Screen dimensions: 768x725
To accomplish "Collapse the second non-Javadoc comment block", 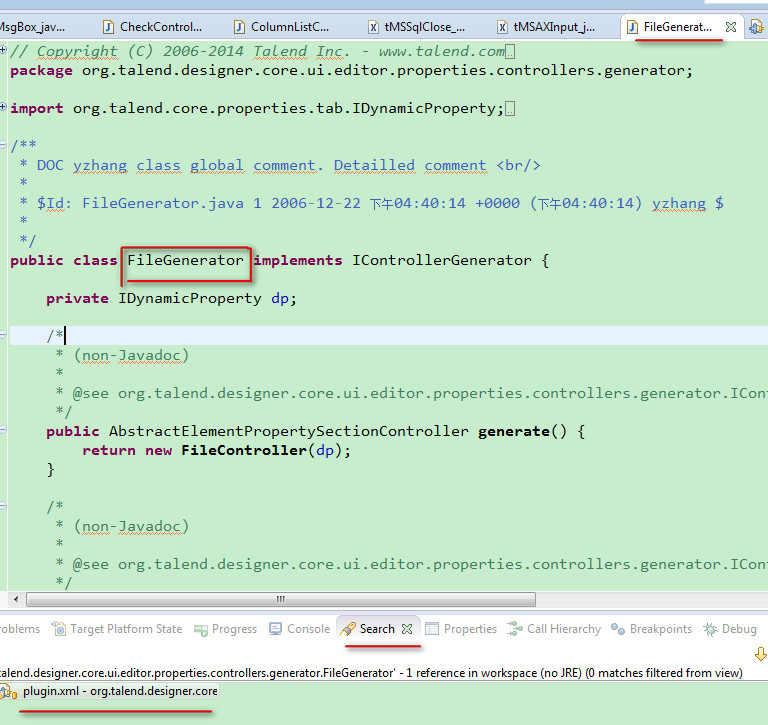I will tap(3, 506).
